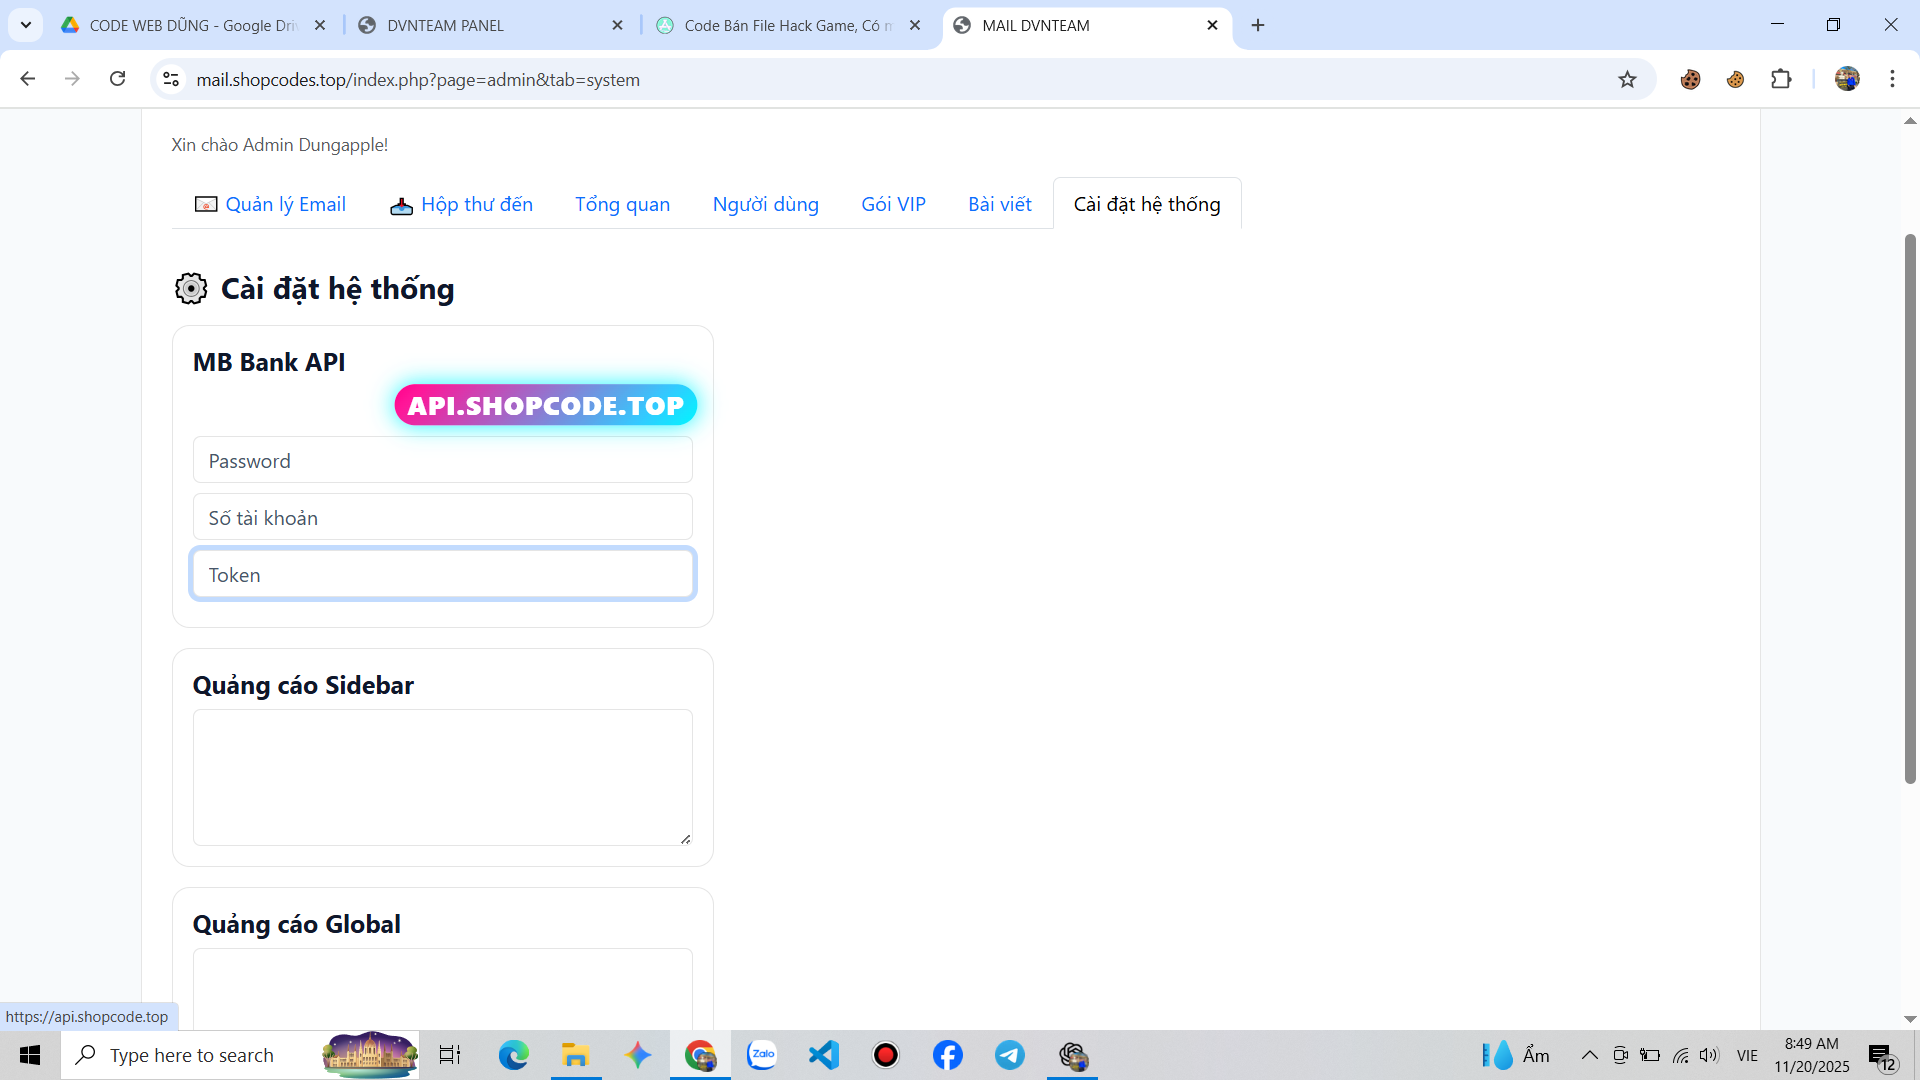Switch to the DVNTEAM PANEL browser tab
The width and height of the screenshot is (1920, 1080).
tap(490, 25)
